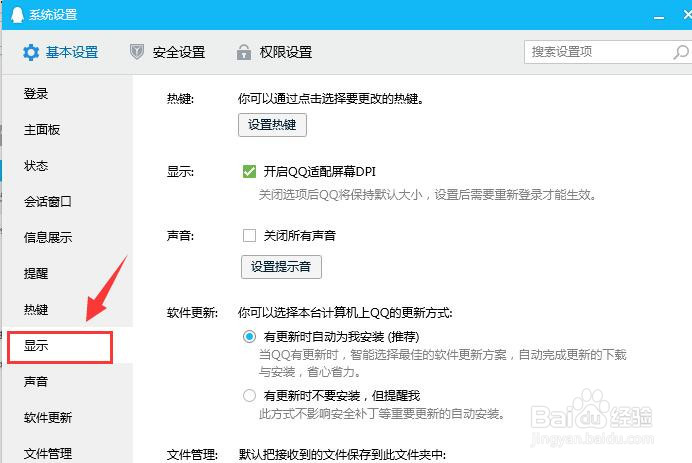Select 提醒 in the sidebar

[36, 274]
